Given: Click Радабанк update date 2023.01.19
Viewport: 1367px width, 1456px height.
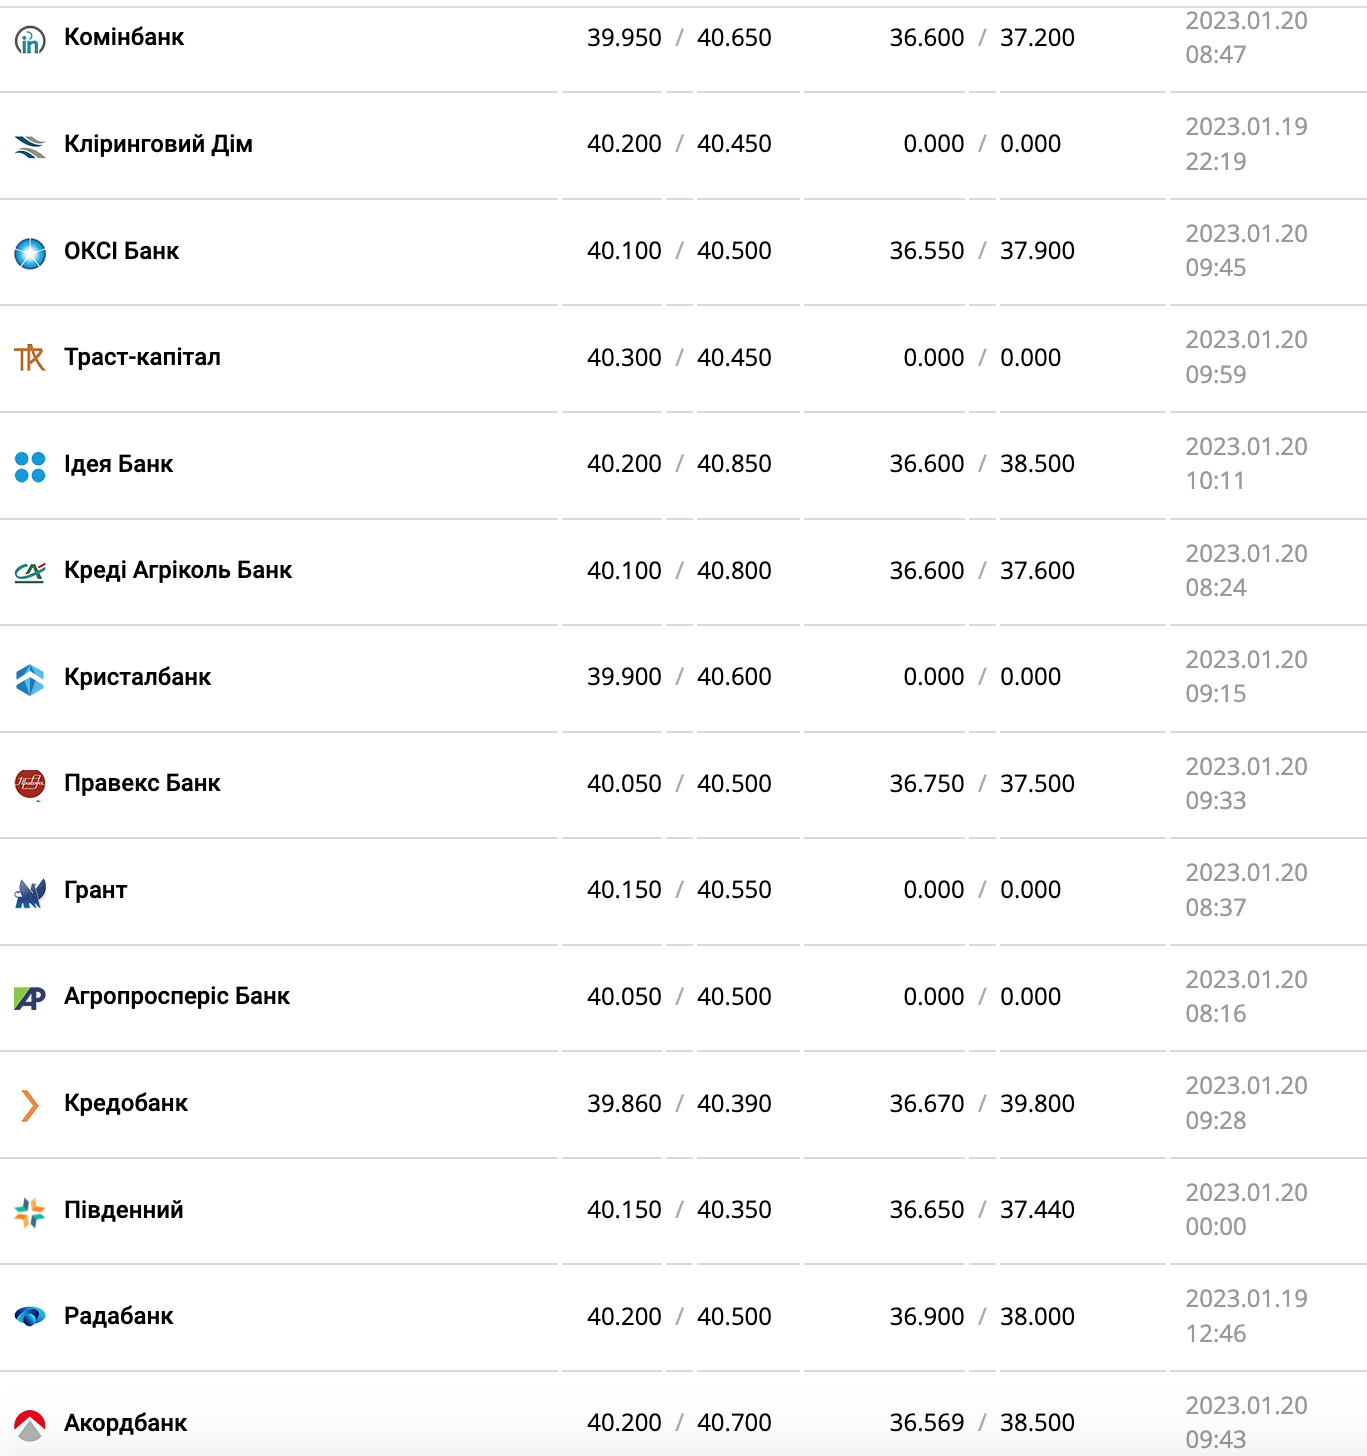Looking at the screenshot, I should click(1246, 1299).
